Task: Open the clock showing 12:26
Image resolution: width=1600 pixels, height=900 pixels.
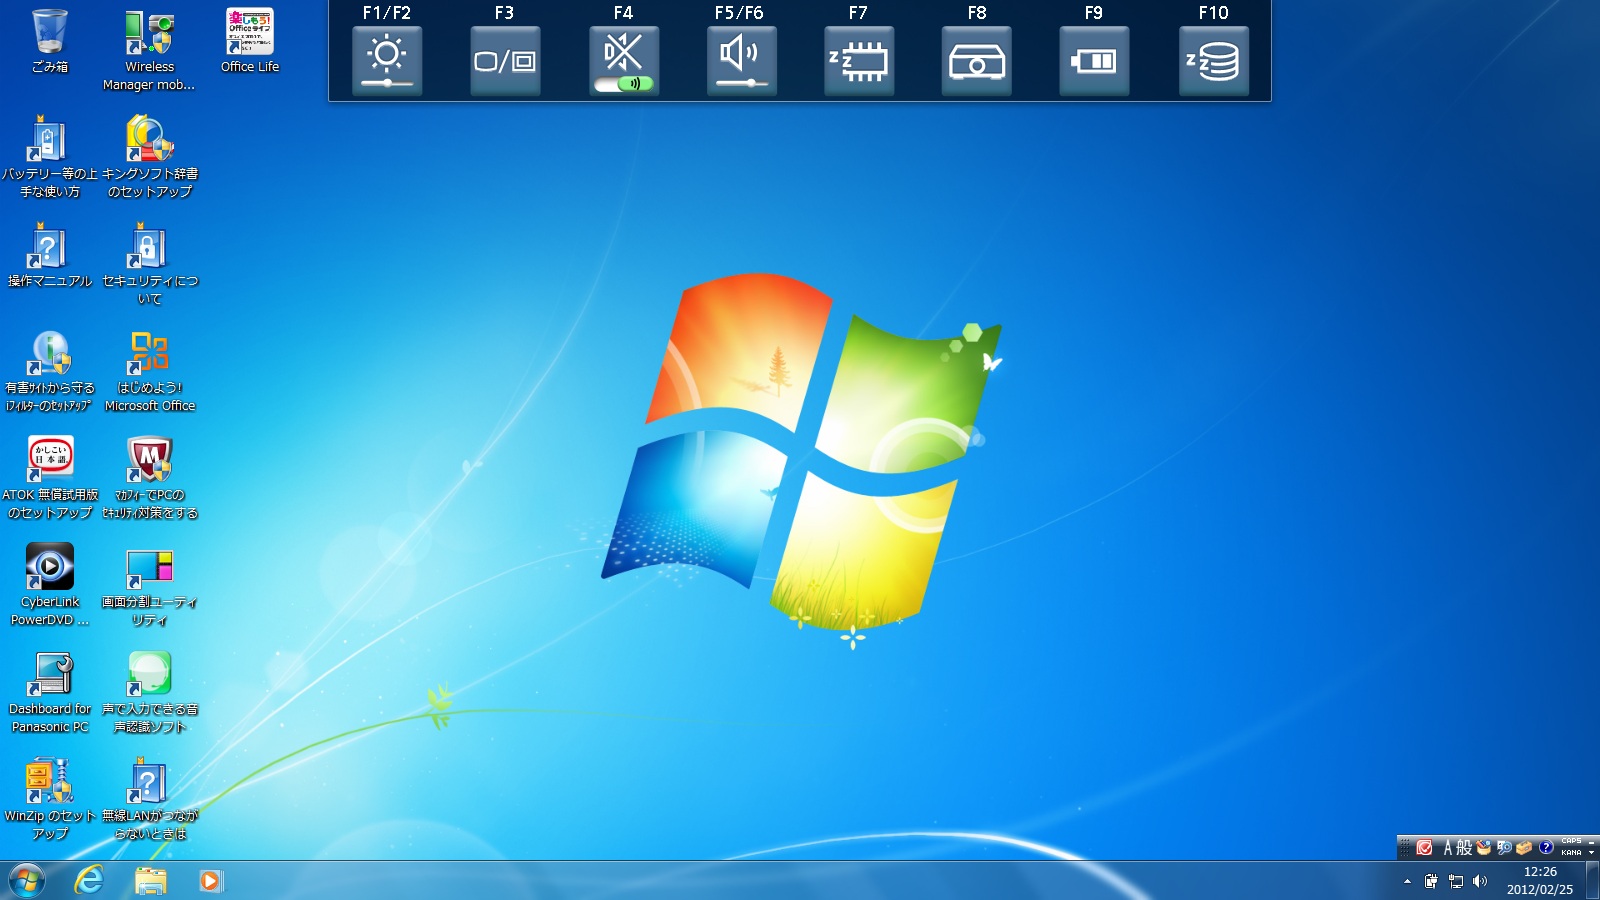Action: pos(1540,881)
